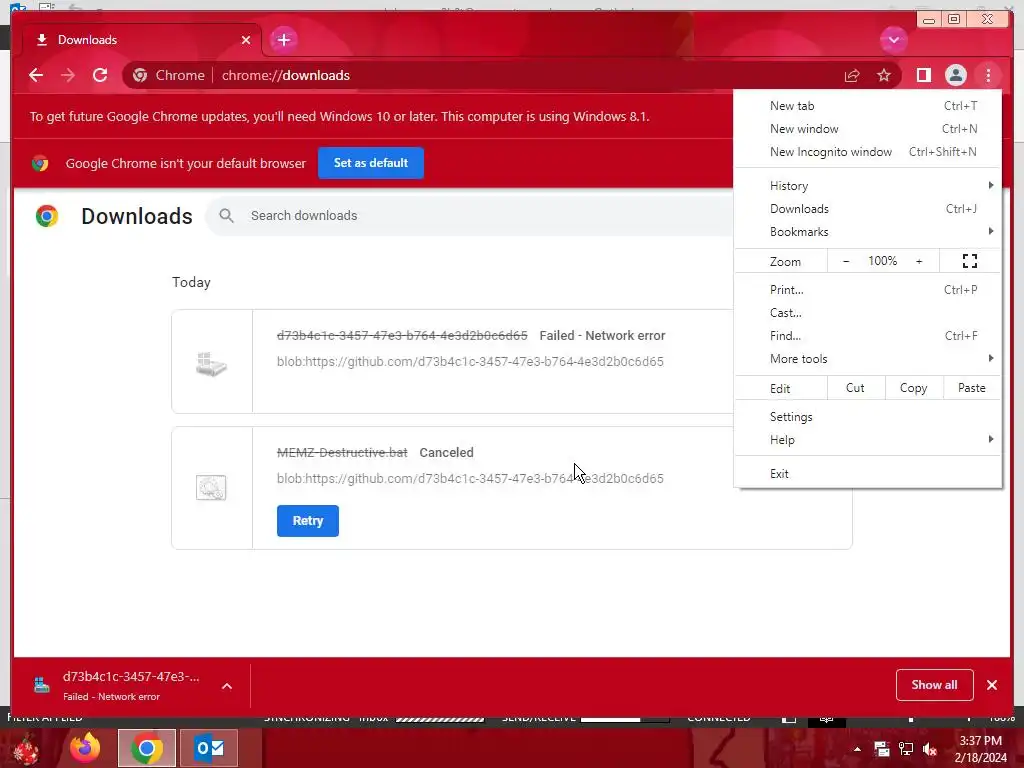Open Firefox from the taskbar
1024x768 pixels.
pos(85,748)
